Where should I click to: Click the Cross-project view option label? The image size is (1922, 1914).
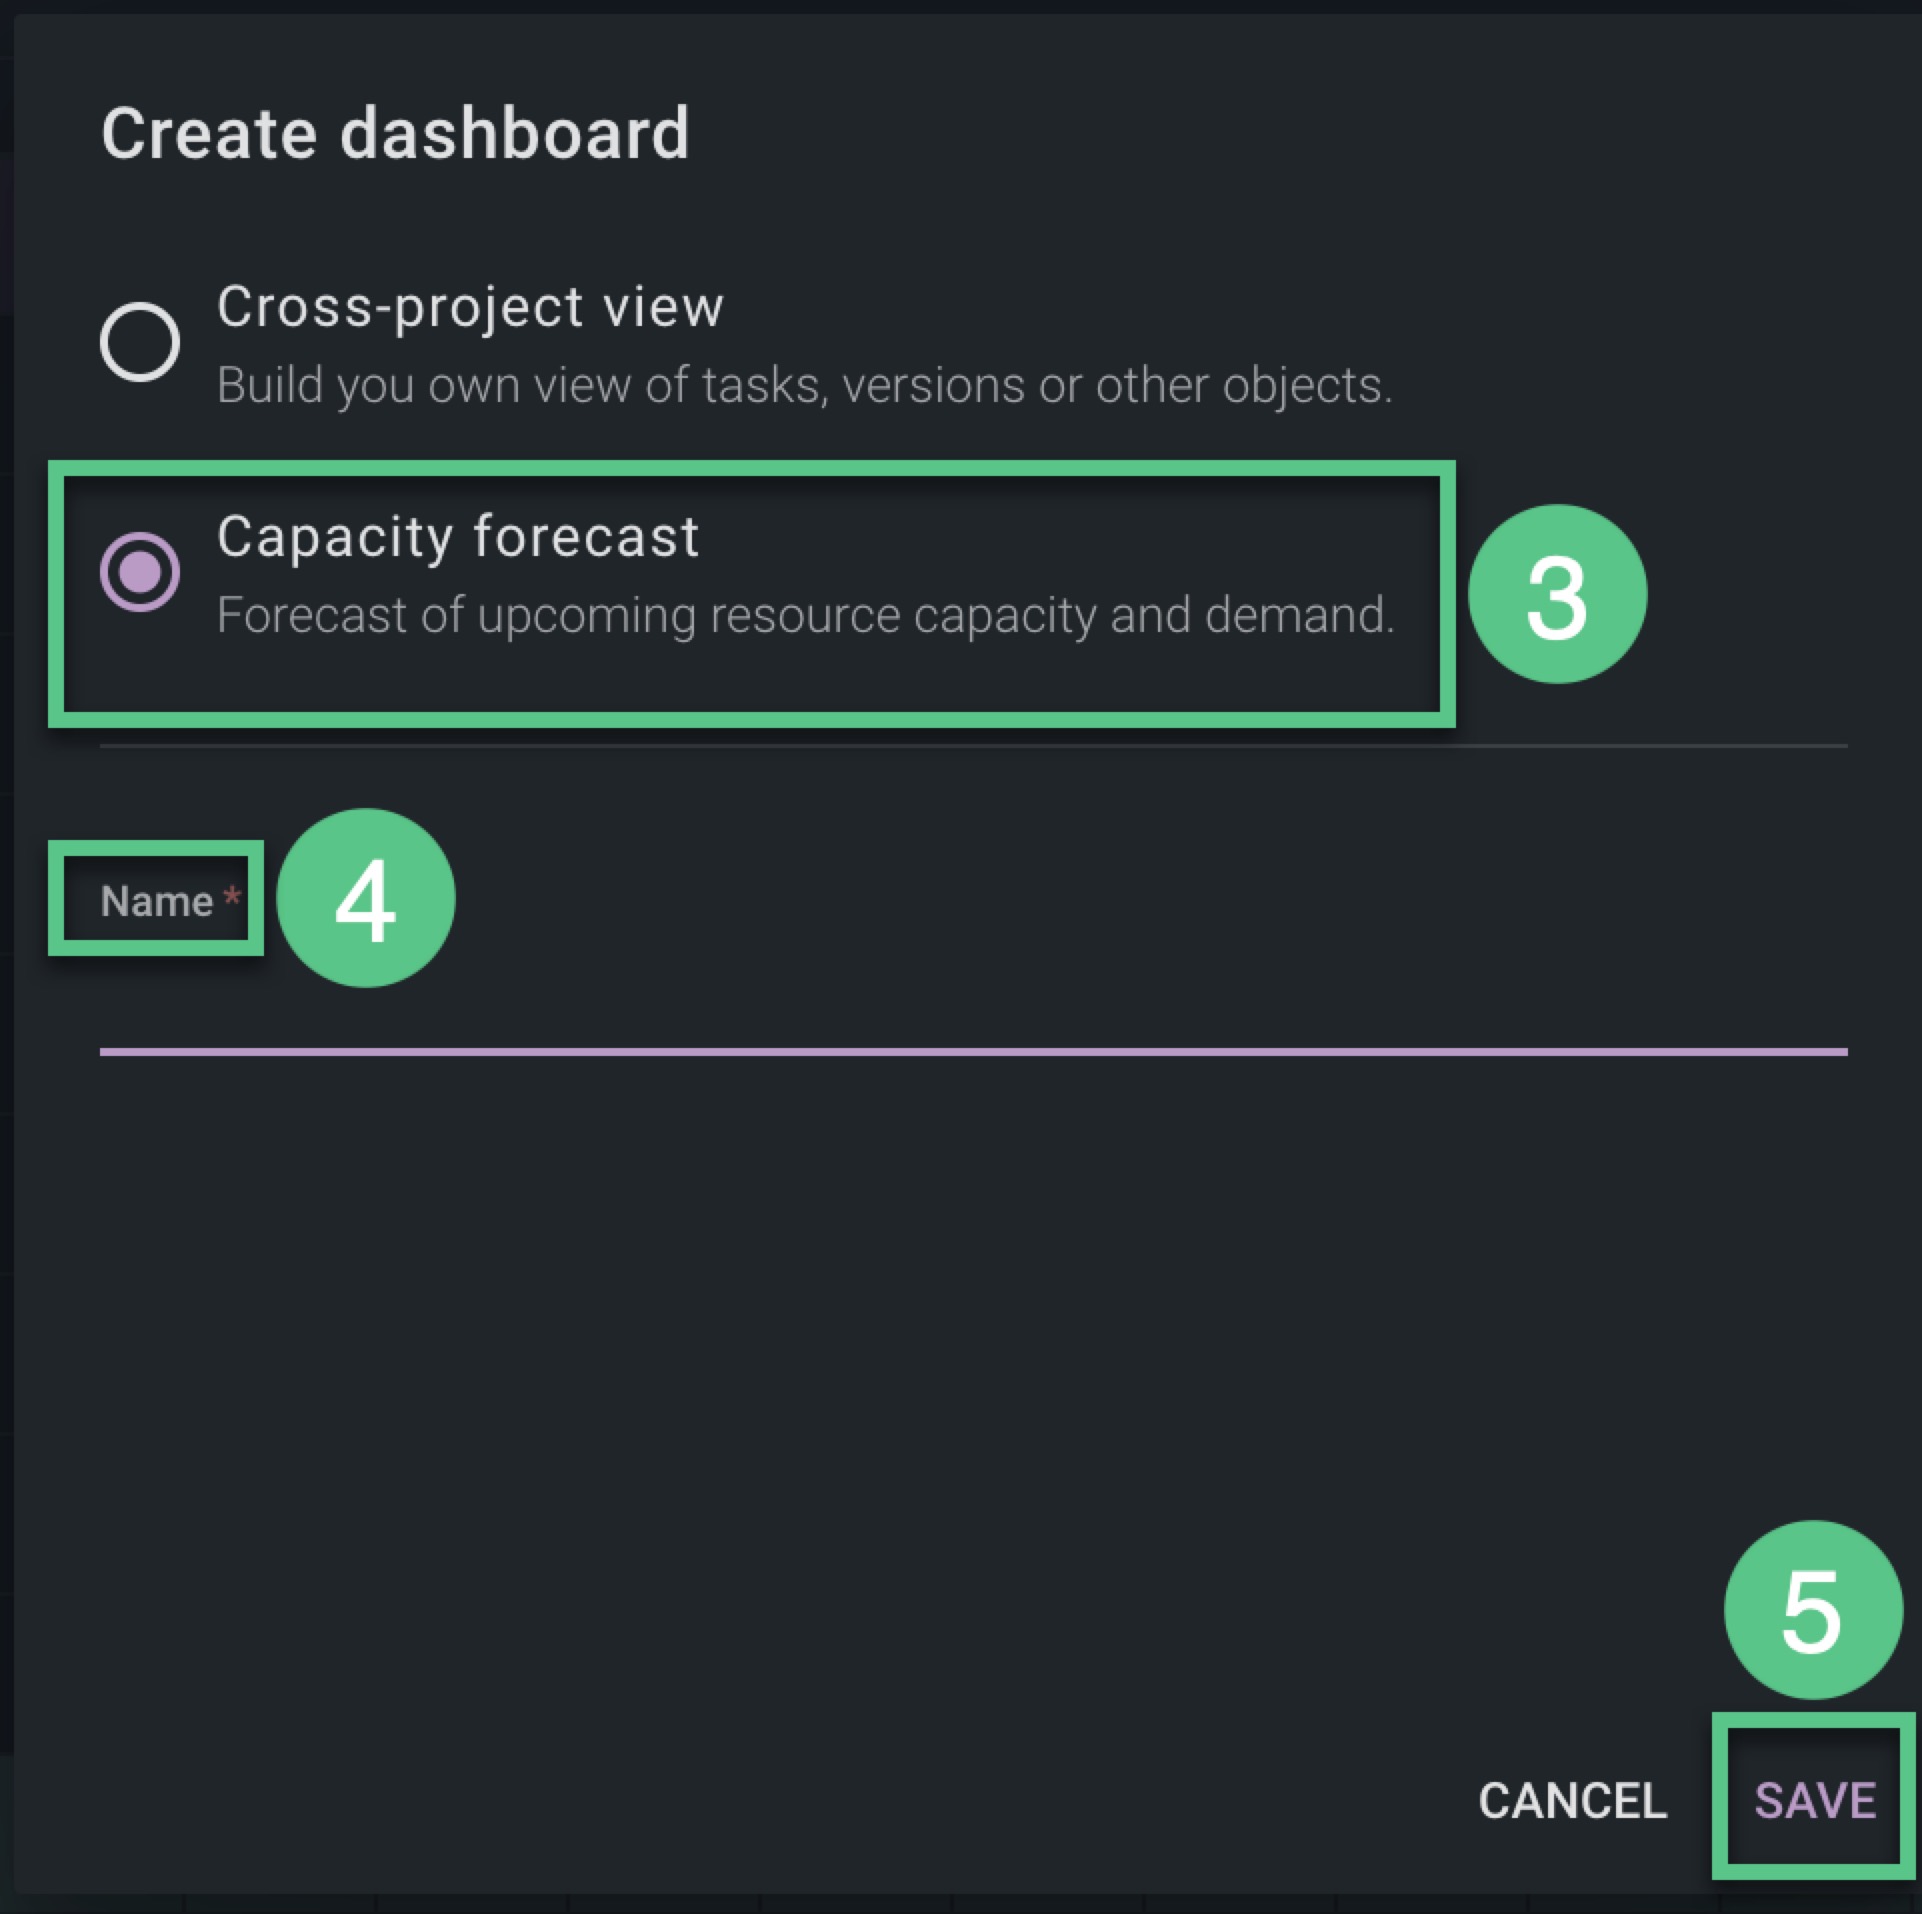tap(470, 306)
